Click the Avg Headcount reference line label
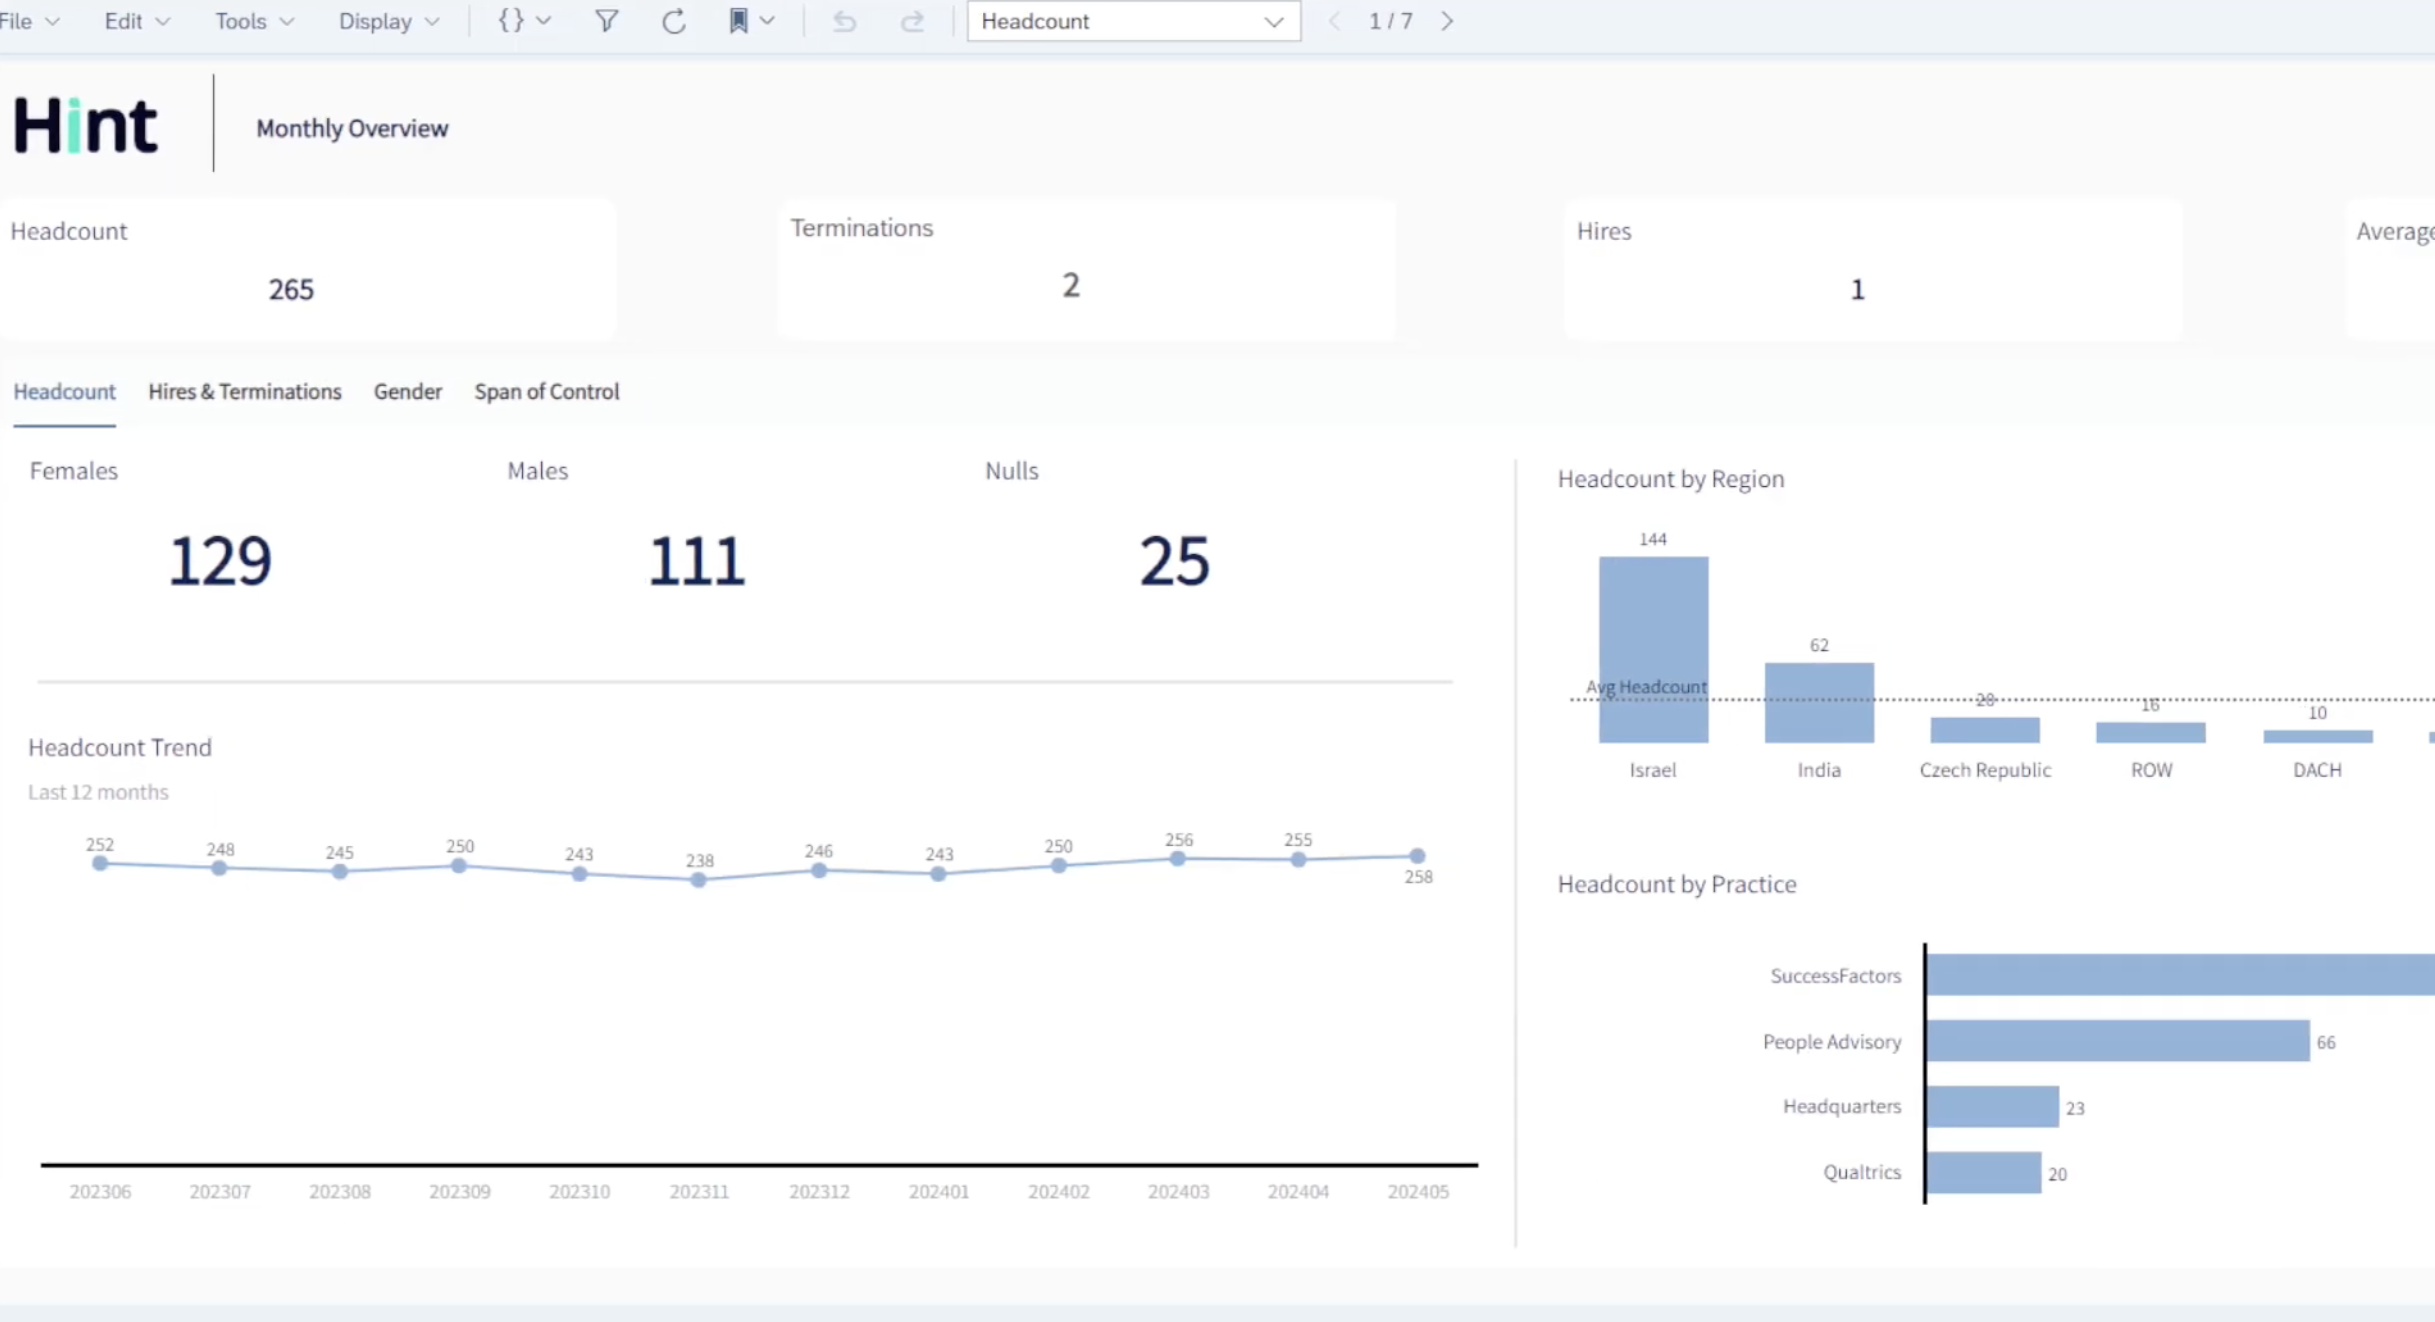This screenshot has width=2435, height=1322. 1646,687
